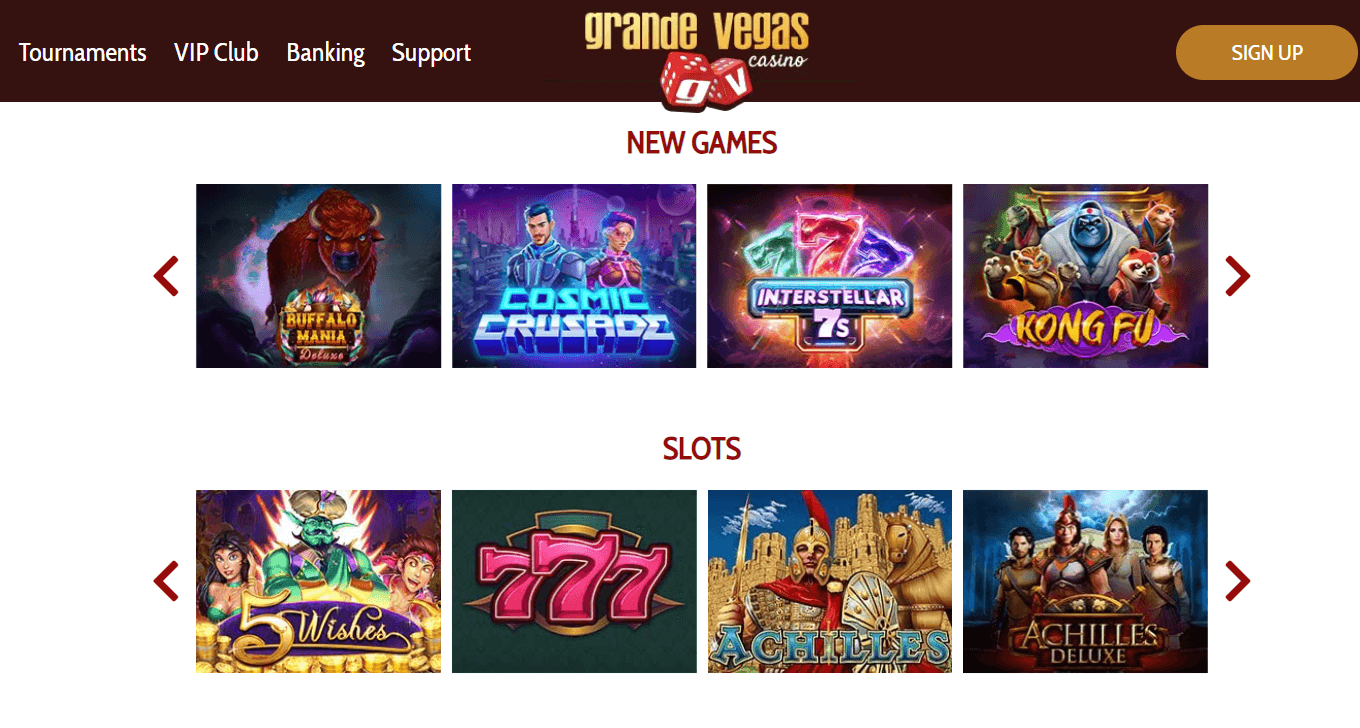
Task: Go to previous New Games carousel slide
Action: (166, 276)
